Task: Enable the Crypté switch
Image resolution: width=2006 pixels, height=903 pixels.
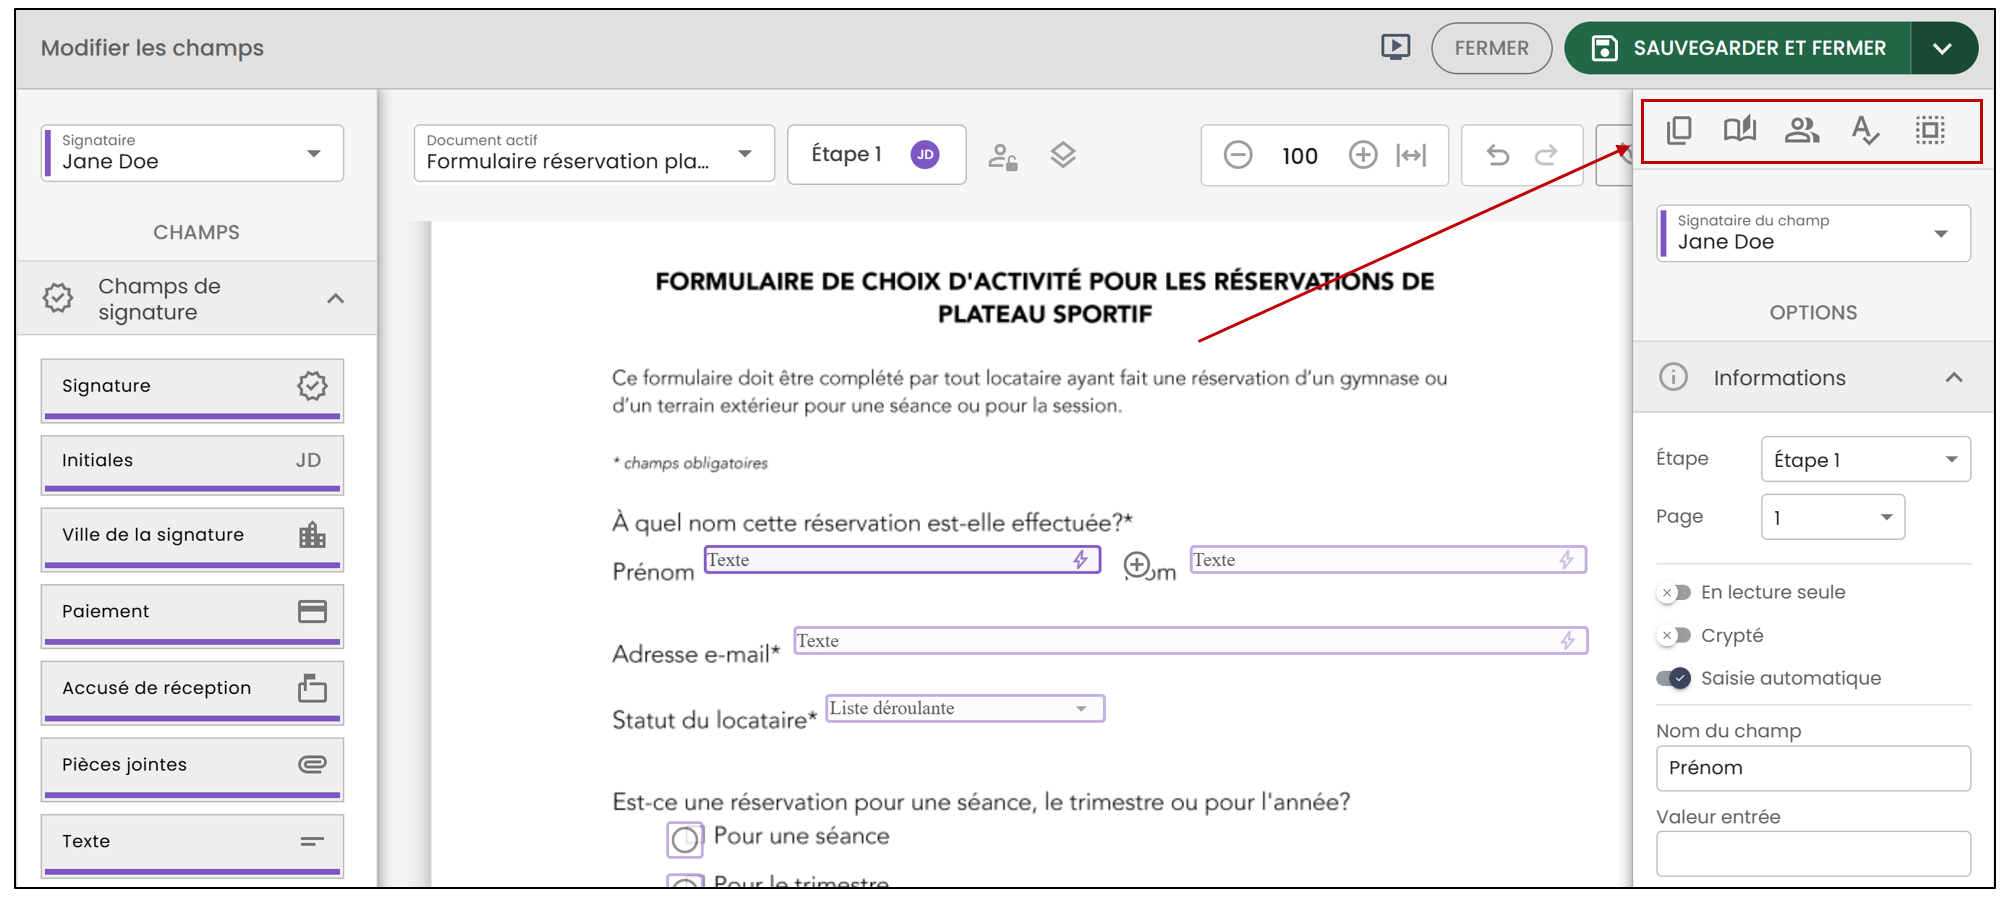Action: 1674,635
